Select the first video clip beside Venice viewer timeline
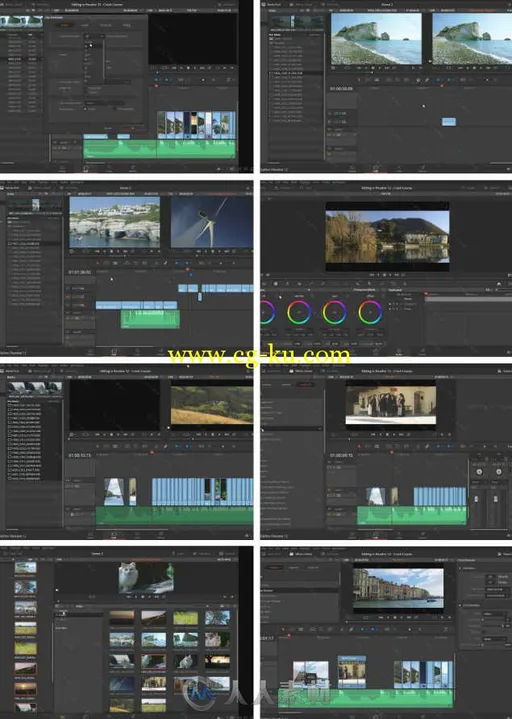512x719 pixels. coord(311,674)
